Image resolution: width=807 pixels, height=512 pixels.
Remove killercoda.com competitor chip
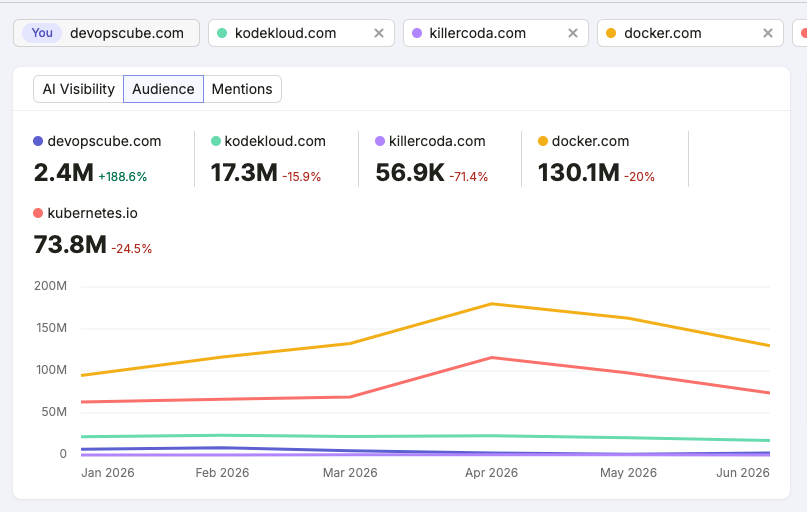tap(573, 33)
